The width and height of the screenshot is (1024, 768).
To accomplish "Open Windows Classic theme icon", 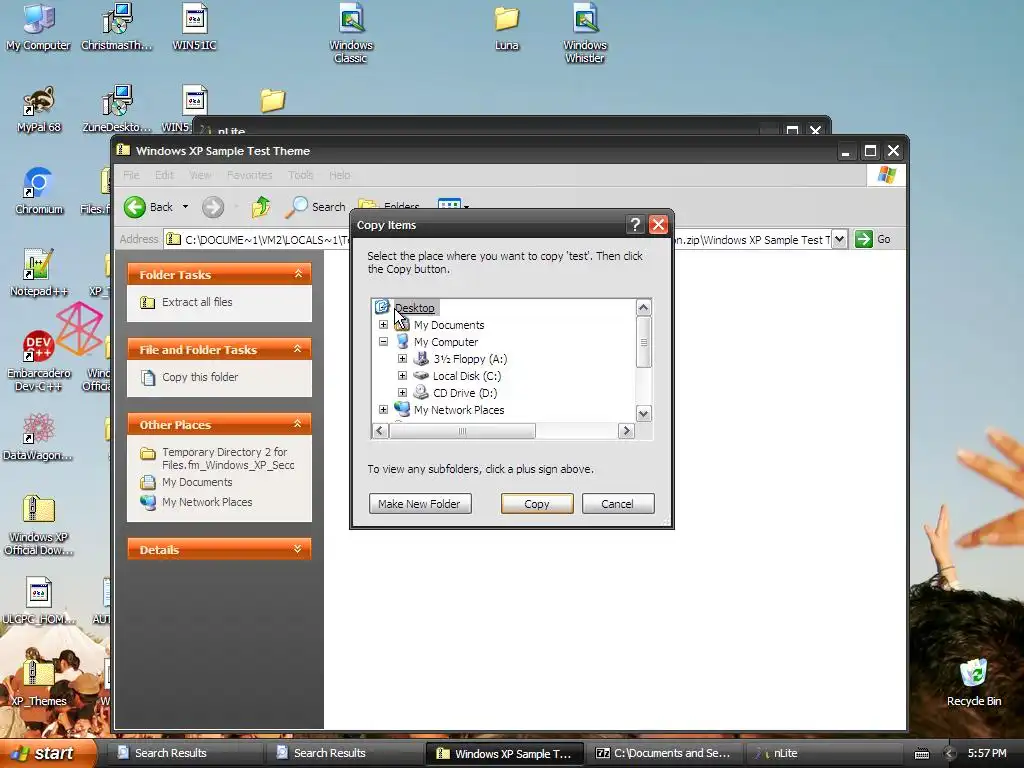I will 351,34.
